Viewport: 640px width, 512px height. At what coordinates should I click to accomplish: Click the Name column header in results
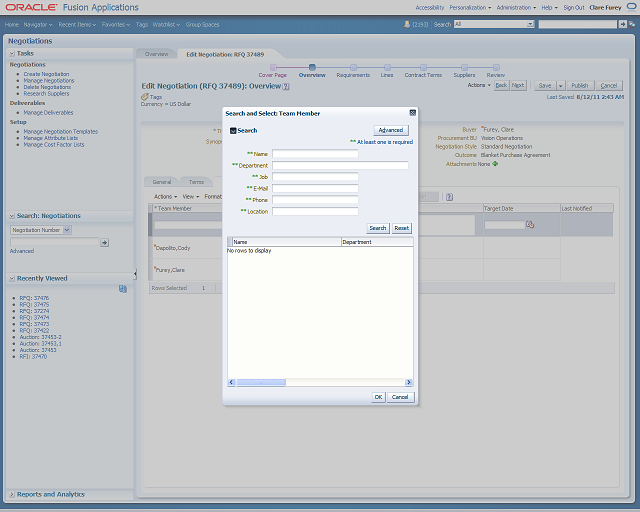click(287, 242)
